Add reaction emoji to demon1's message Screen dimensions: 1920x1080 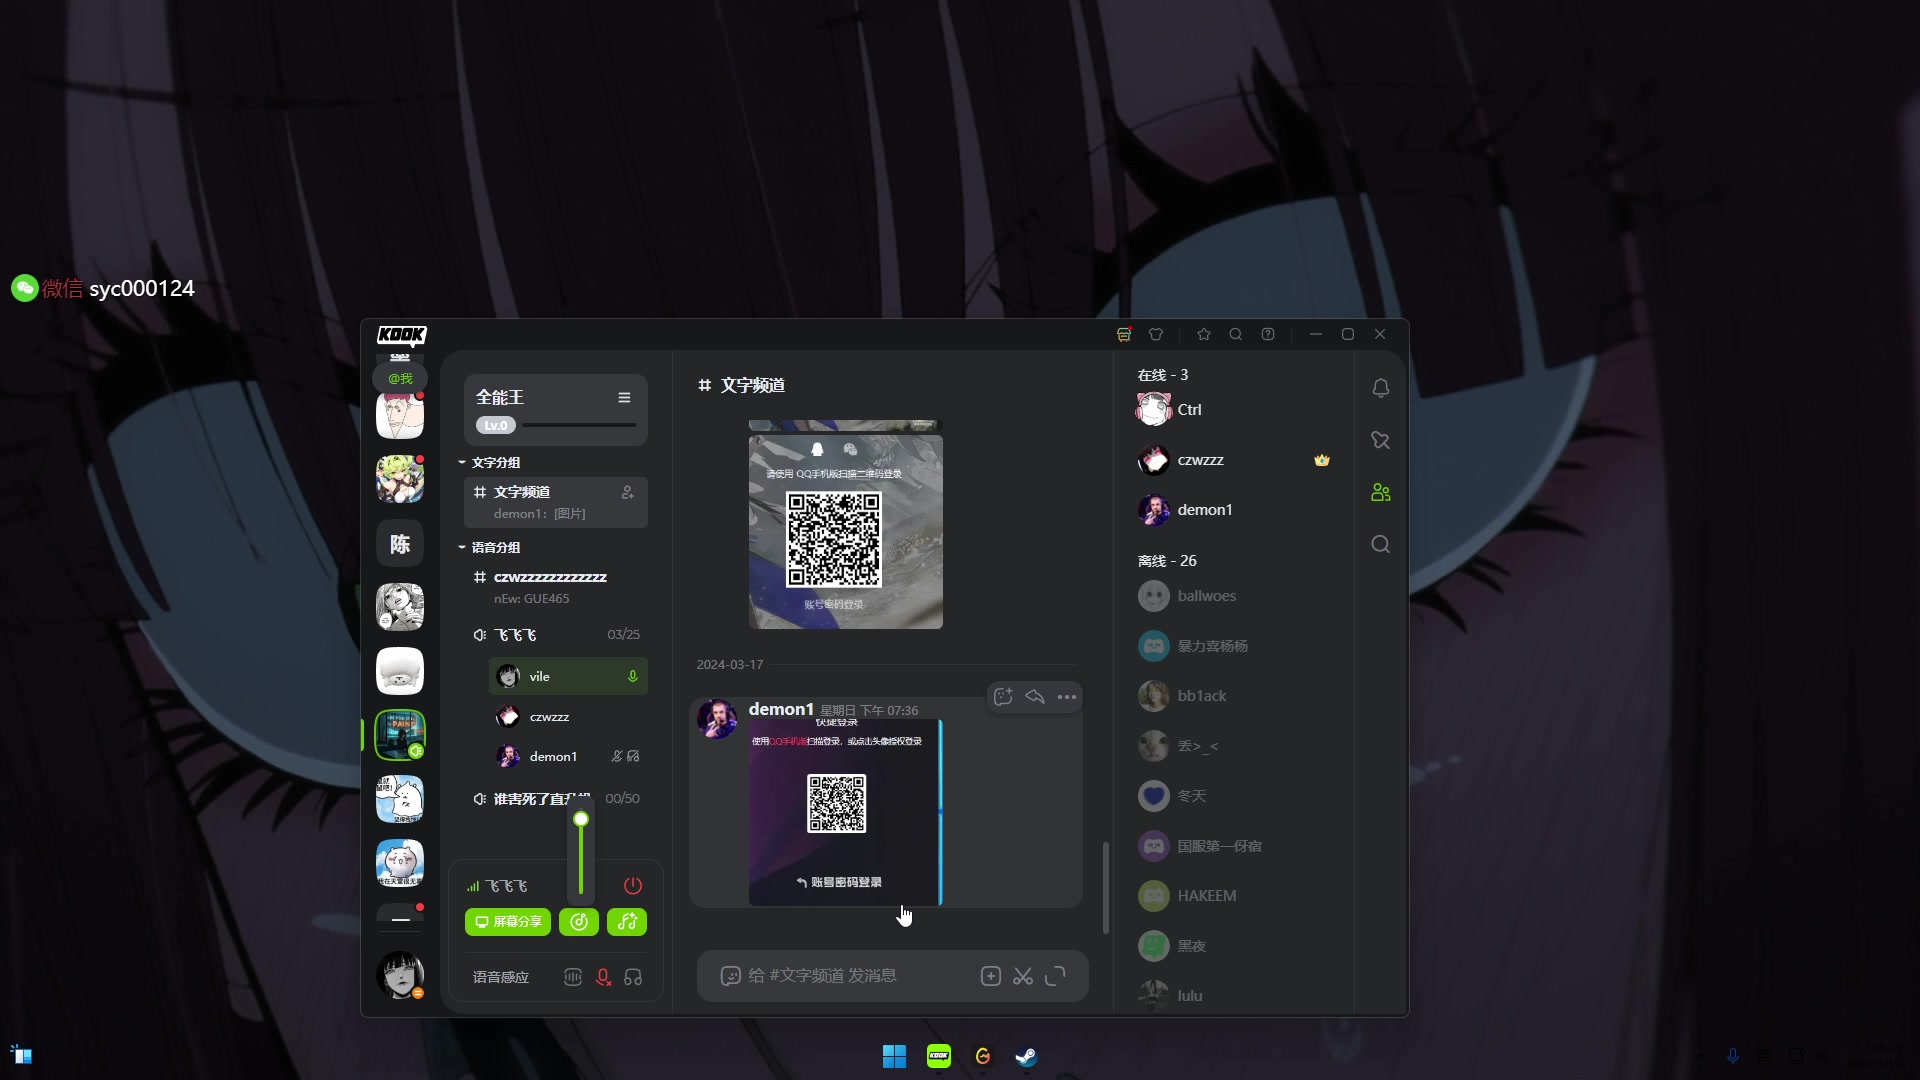pyautogui.click(x=1003, y=697)
